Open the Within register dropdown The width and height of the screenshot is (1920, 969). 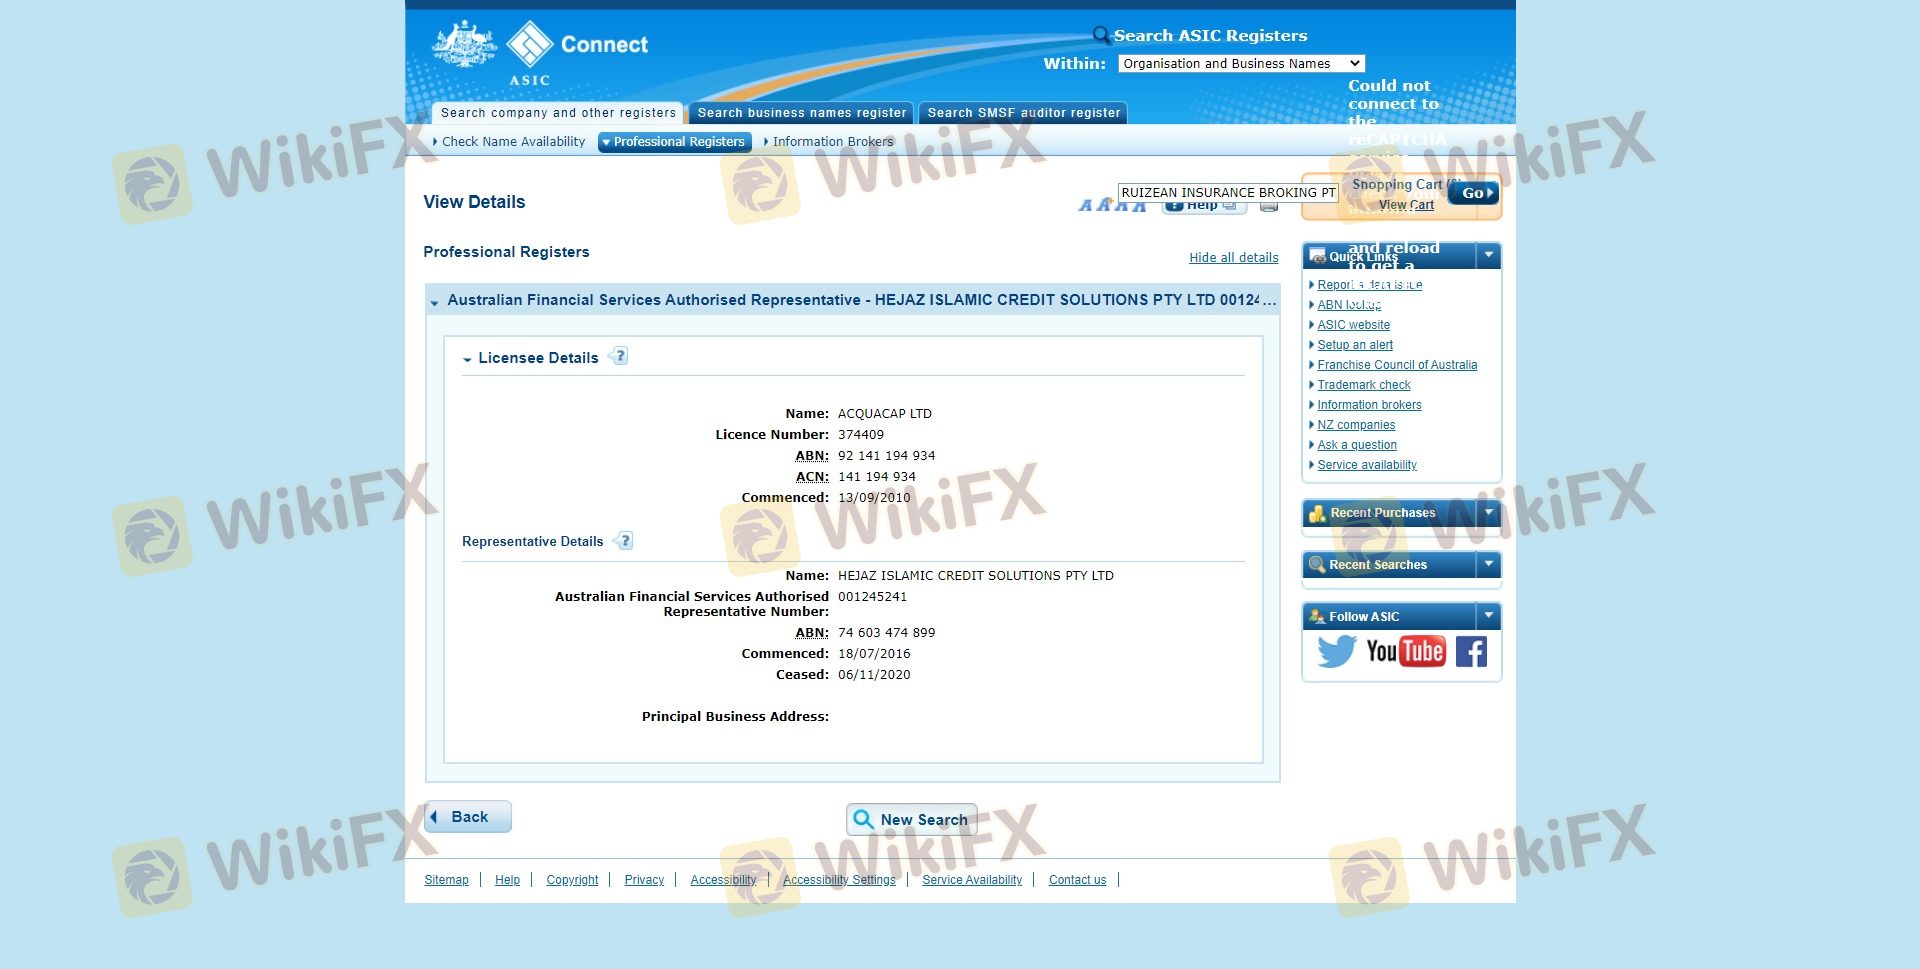tap(1241, 64)
